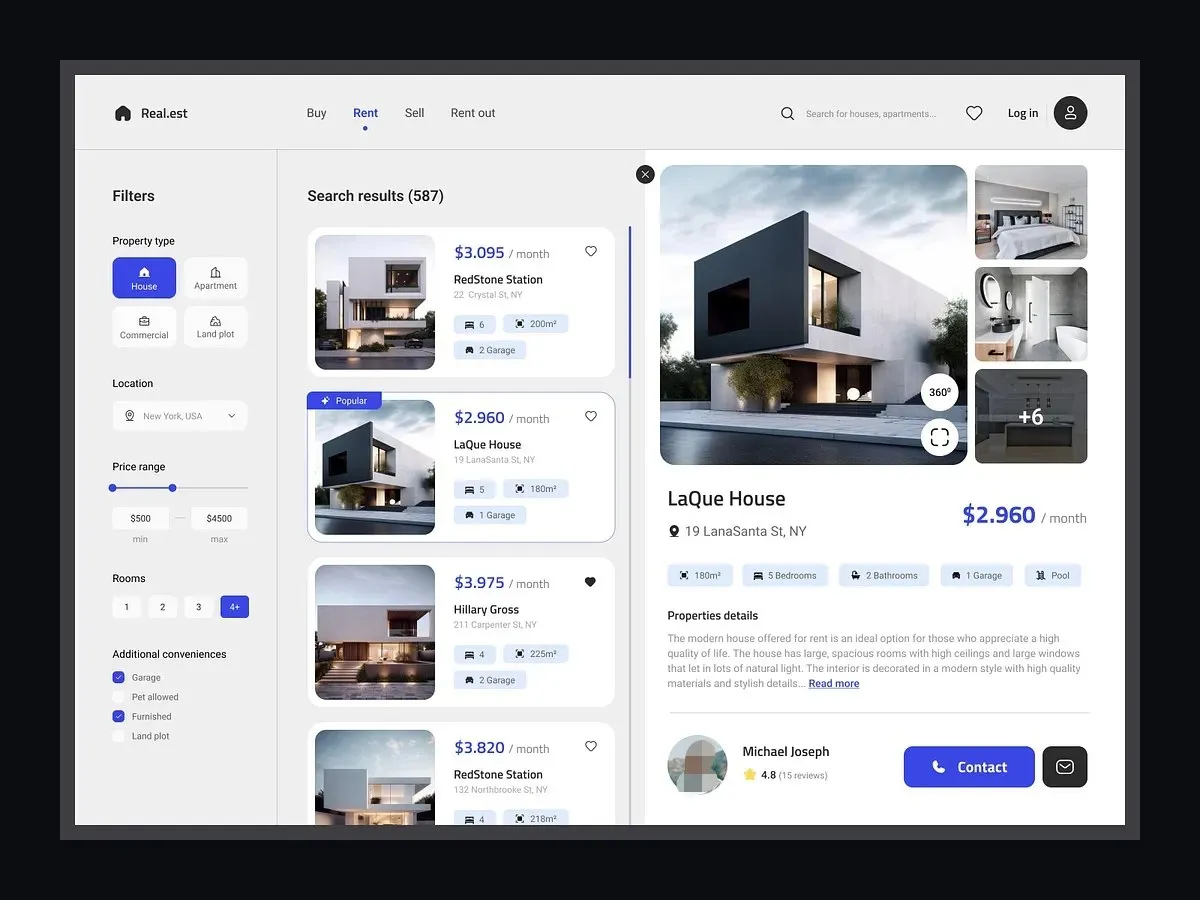Screen dimensions: 1200x900
Task: Select the Commercial property type
Action: coord(144,327)
